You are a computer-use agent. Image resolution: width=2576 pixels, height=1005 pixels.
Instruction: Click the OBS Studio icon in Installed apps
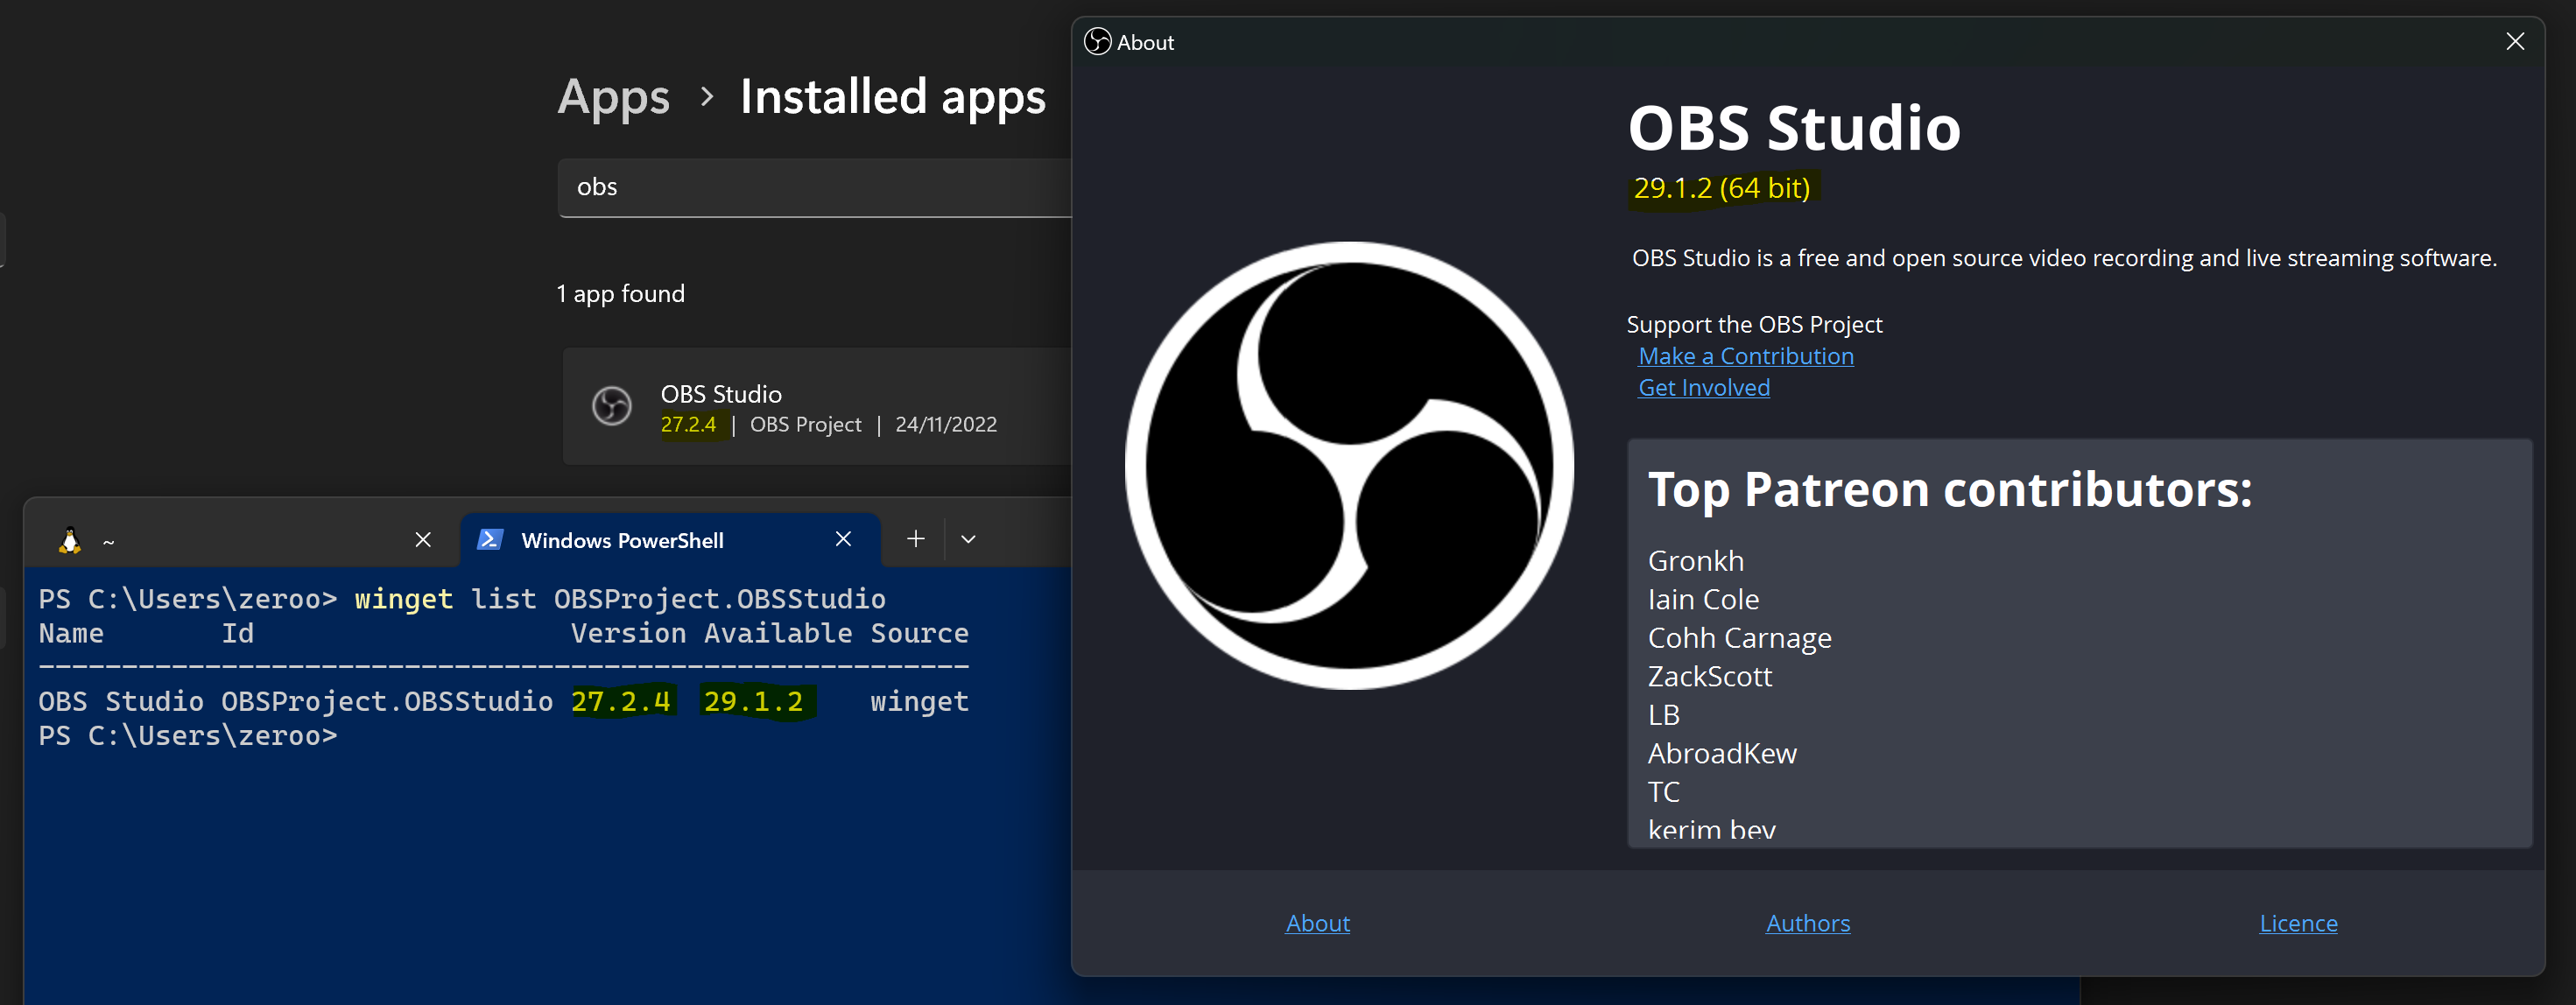pos(613,407)
